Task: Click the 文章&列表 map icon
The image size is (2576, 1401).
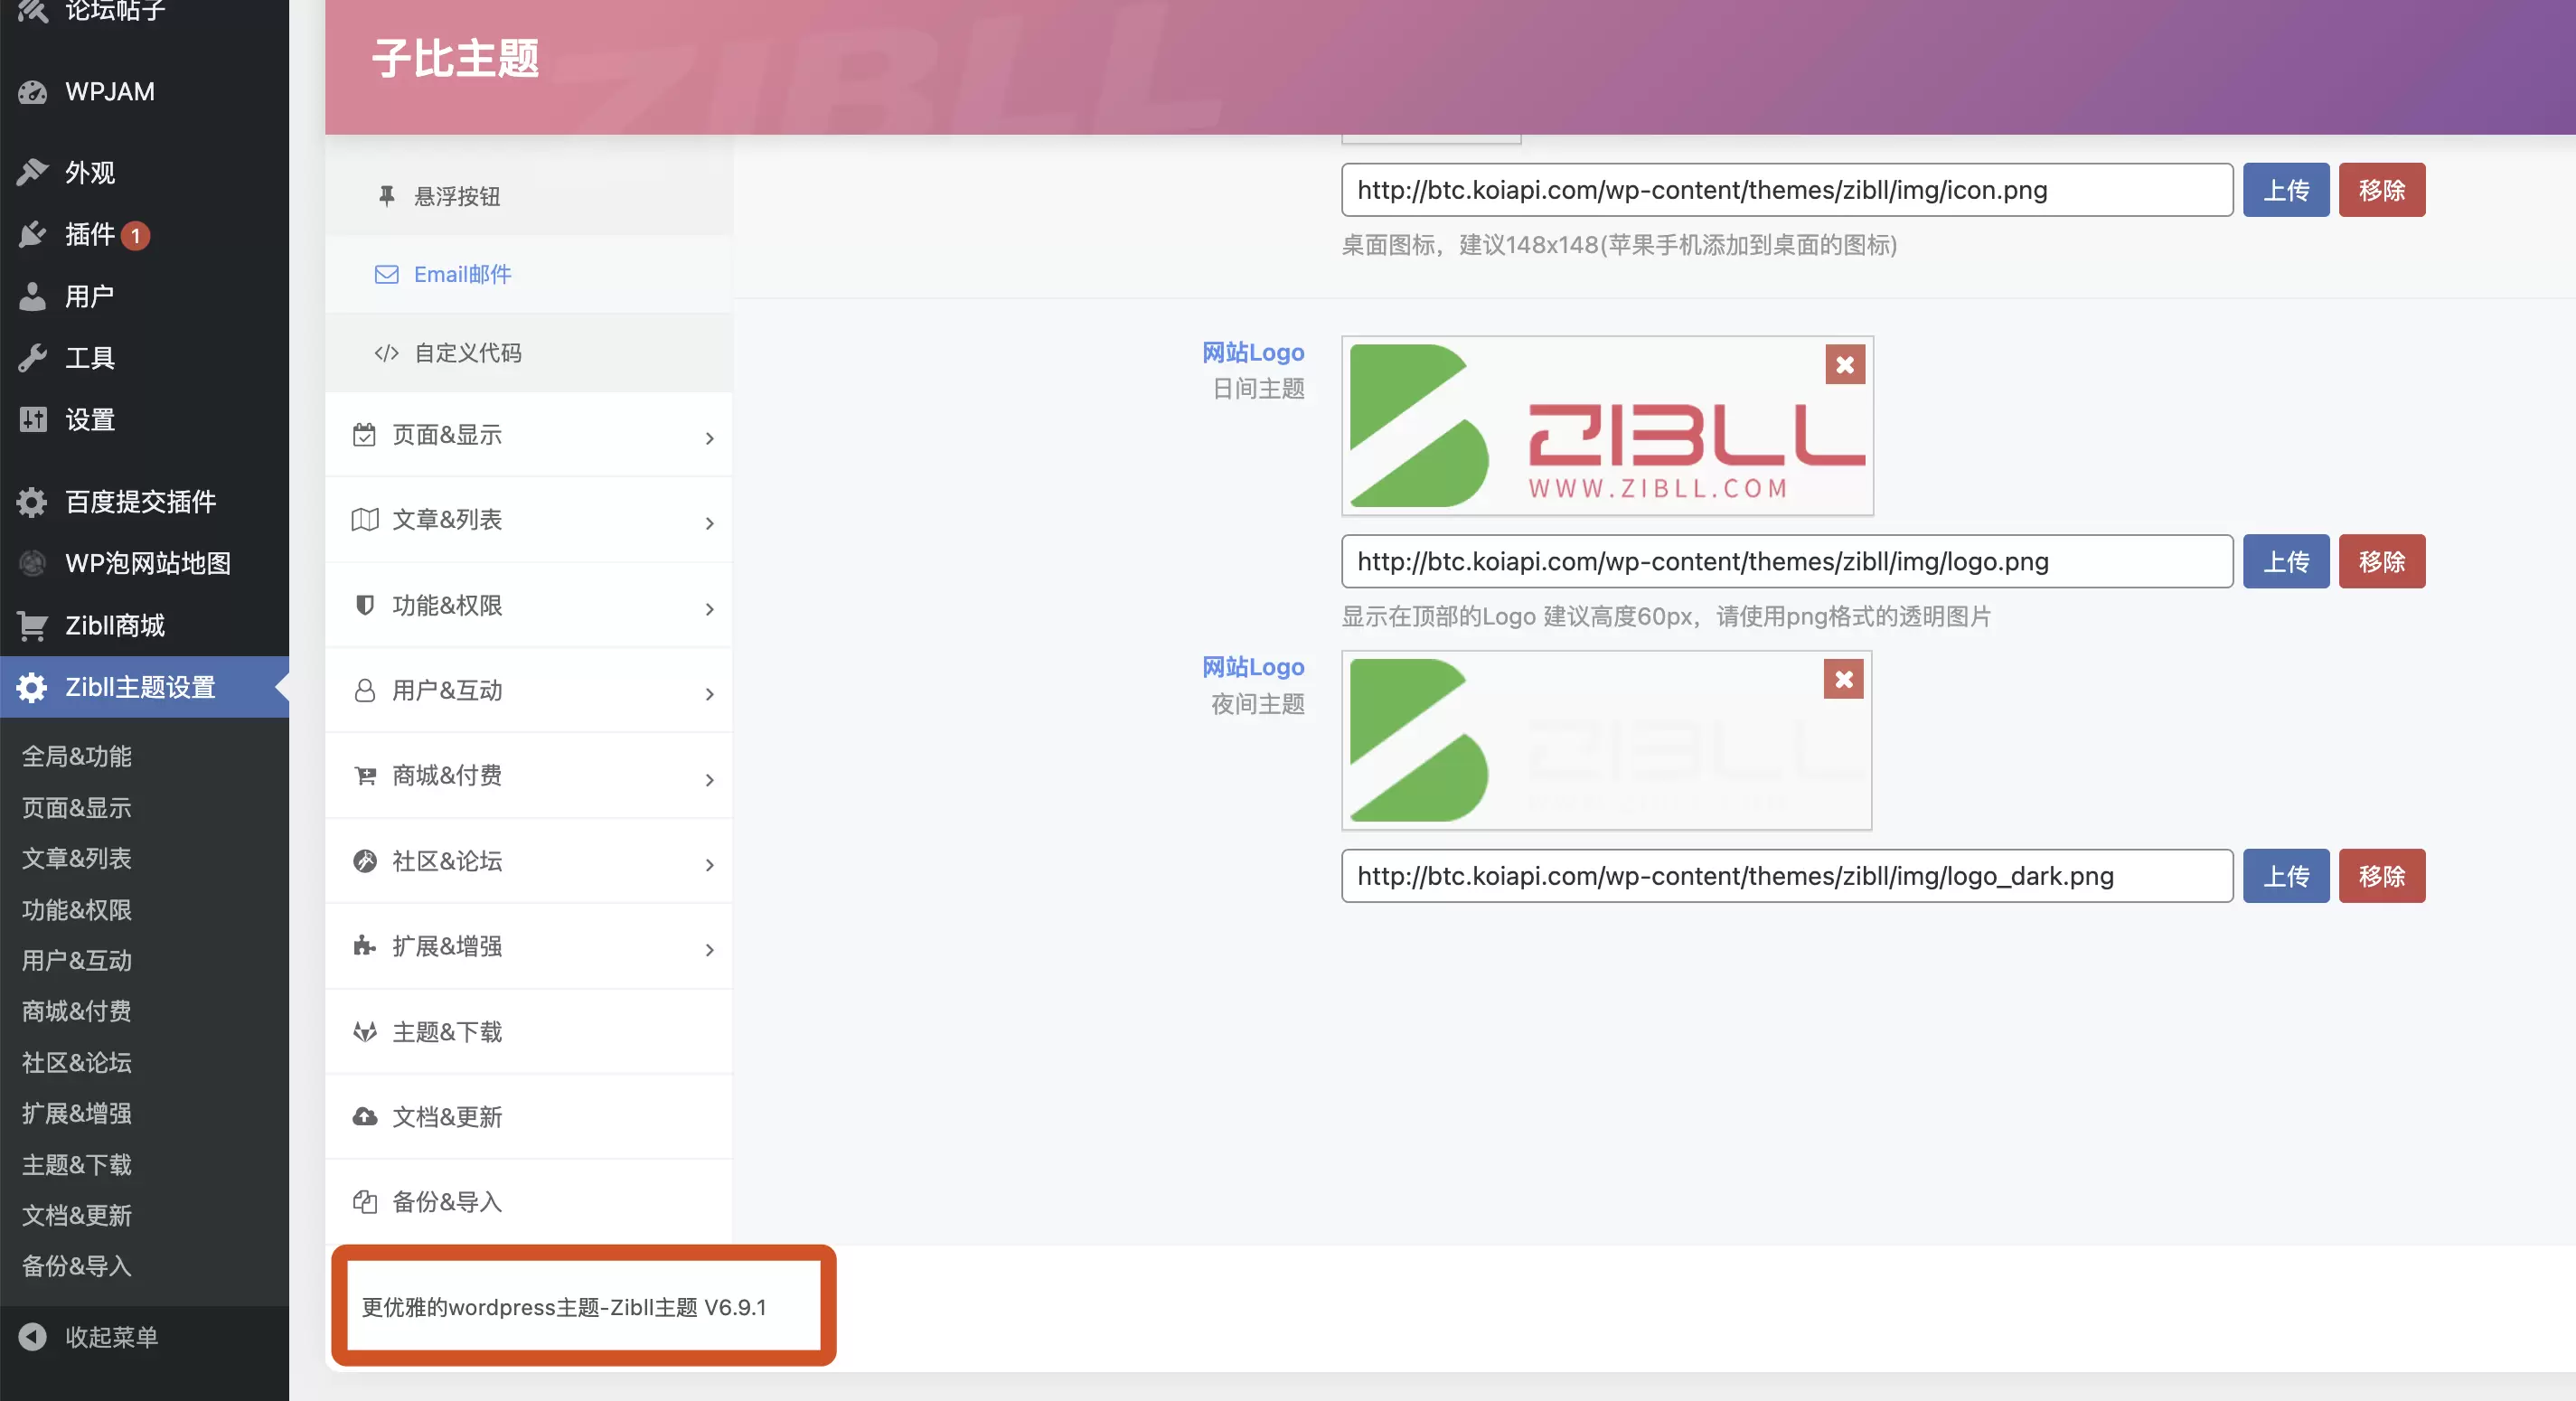Action: pyautogui.click(x=365, y=520)
